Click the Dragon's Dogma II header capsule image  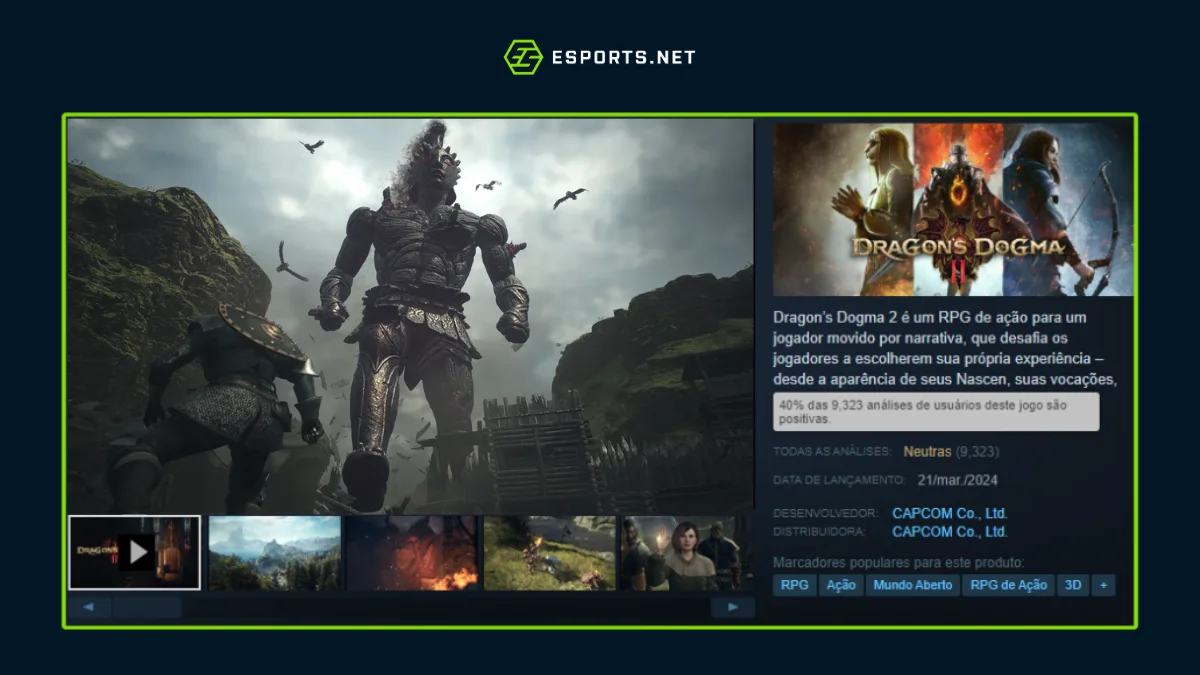coord(953,209)
